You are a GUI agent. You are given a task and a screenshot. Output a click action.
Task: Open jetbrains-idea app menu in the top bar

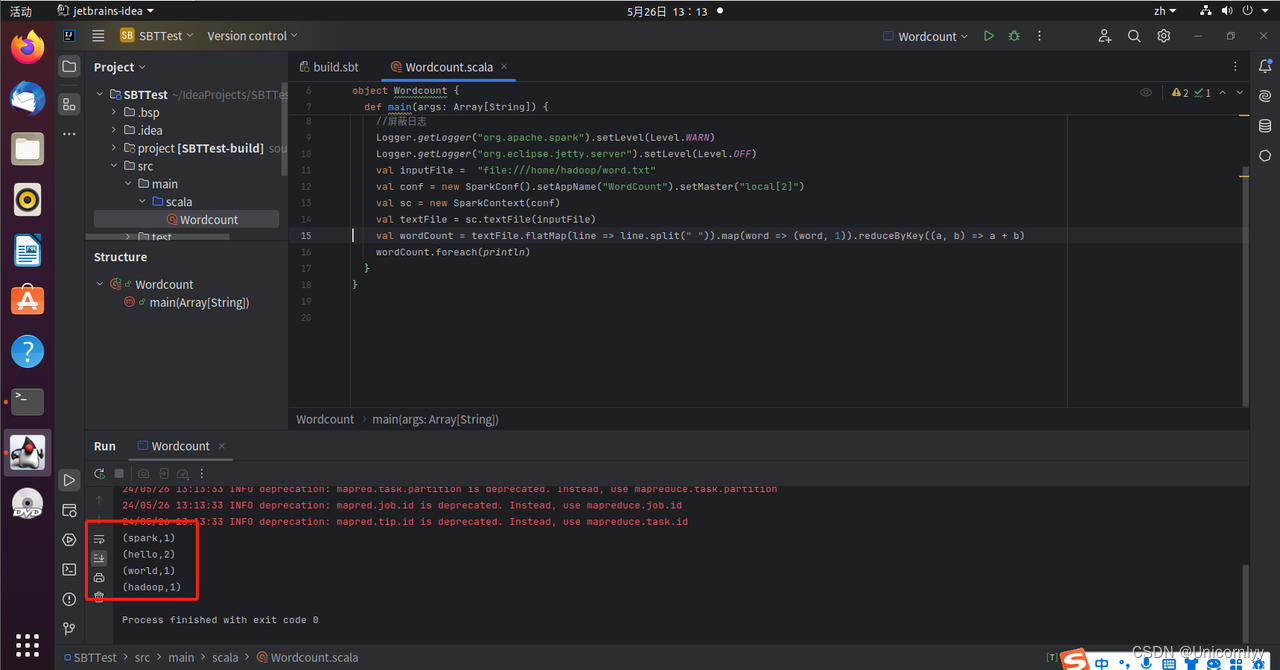tap(105, 11)
